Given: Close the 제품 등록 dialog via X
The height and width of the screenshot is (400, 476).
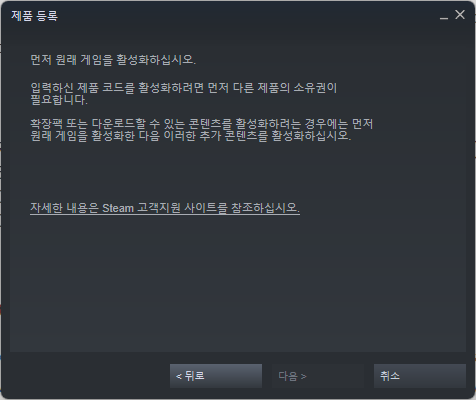Looking at the screenshot, I should click(x=460, y=15).
